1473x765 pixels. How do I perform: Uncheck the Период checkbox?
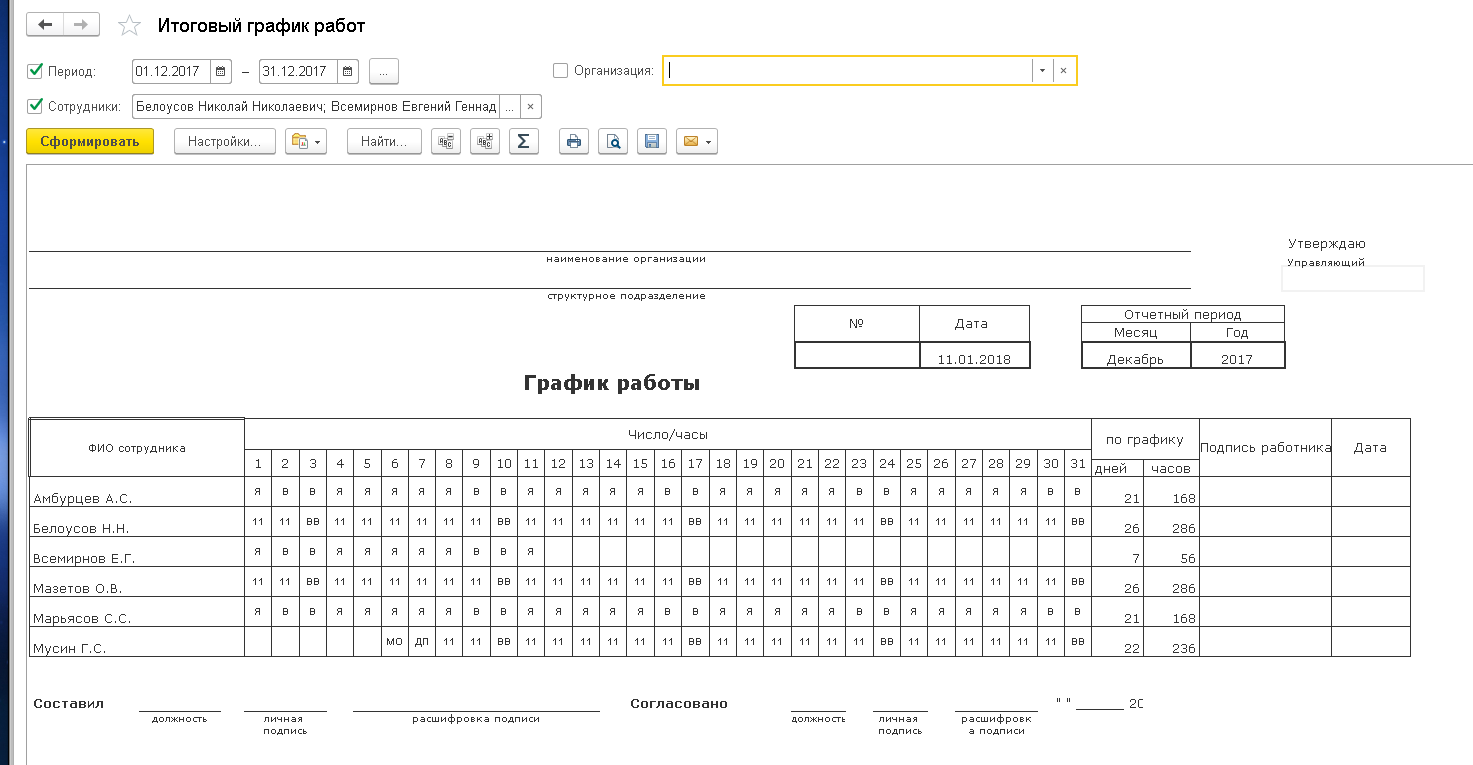(36, 71)
